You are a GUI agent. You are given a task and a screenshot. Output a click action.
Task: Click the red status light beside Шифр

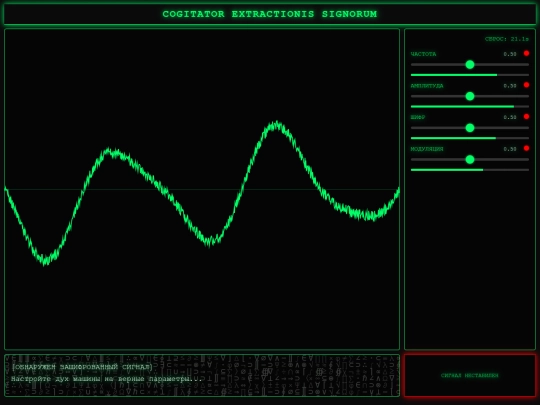click(x=526, y=117)
